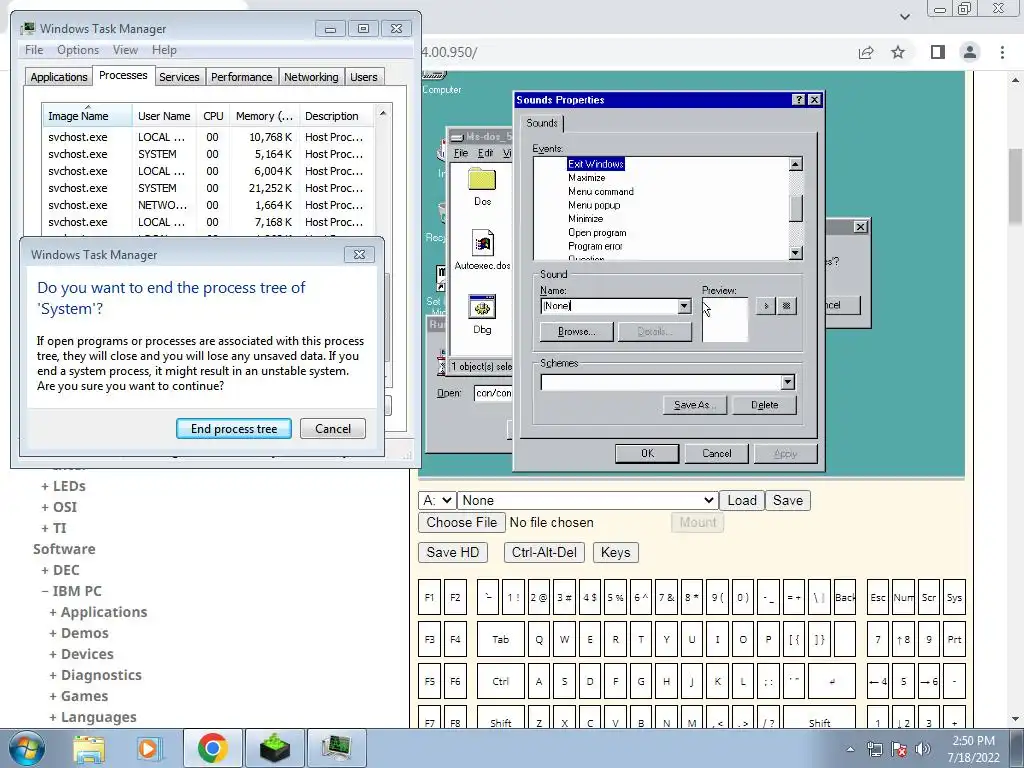Open Chrome side panel icon
Screen dimensions: 1024x768
[x=938, y=52]
